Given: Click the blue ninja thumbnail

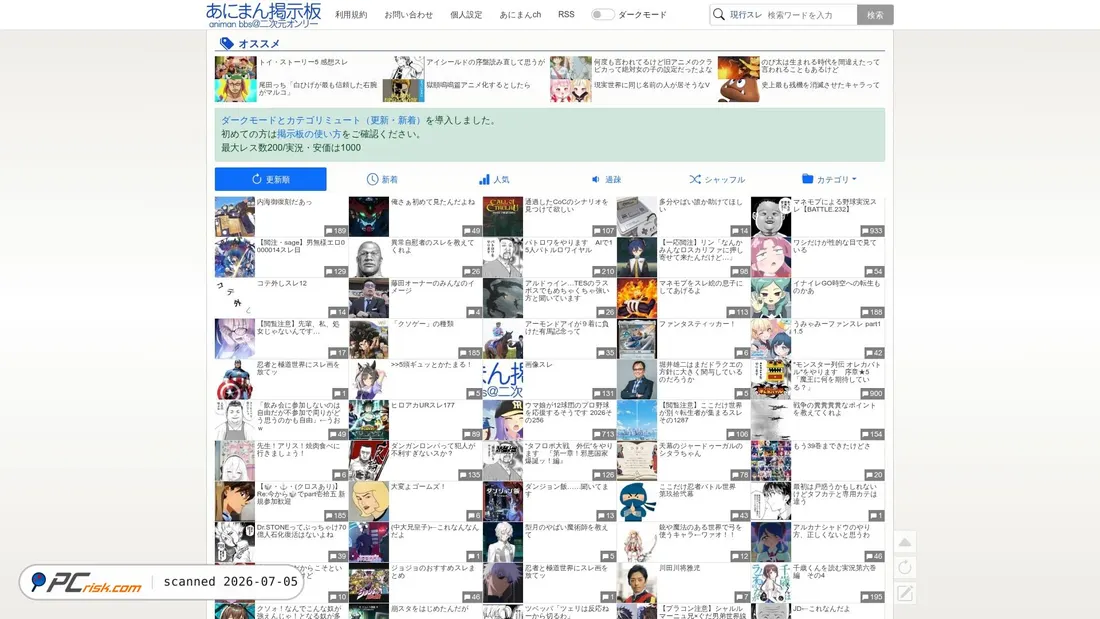Looking at the screenshot, I should [x=636, y=502].
